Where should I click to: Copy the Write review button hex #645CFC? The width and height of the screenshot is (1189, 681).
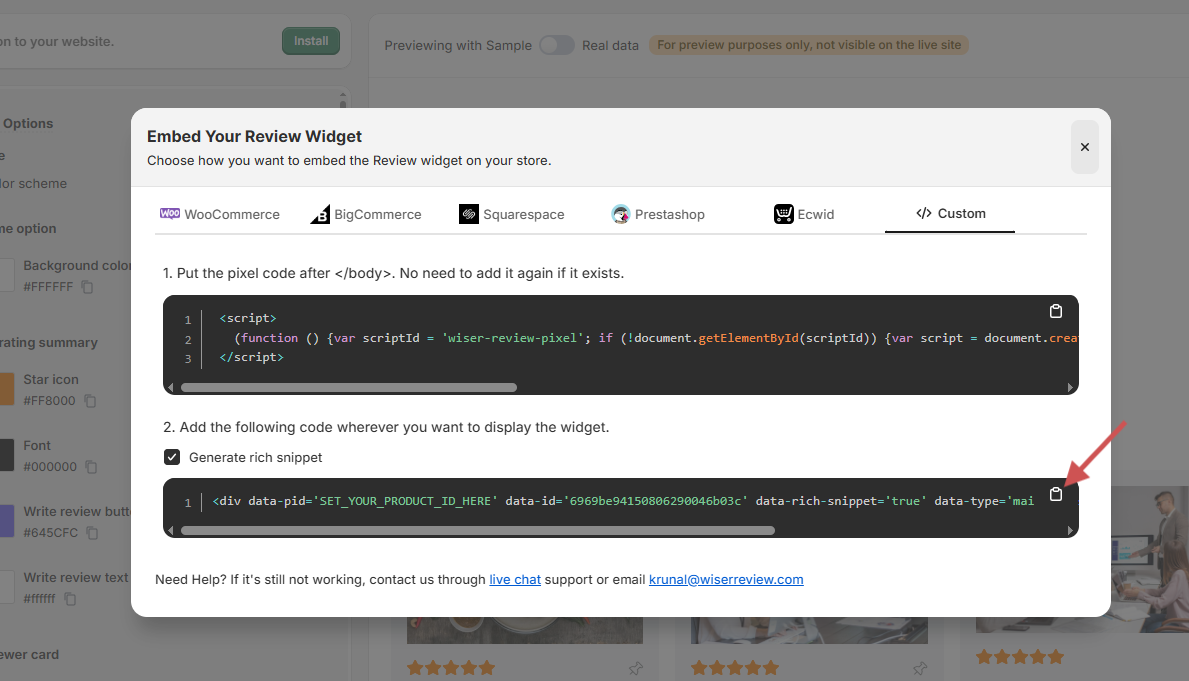click(x=90, y=533)
